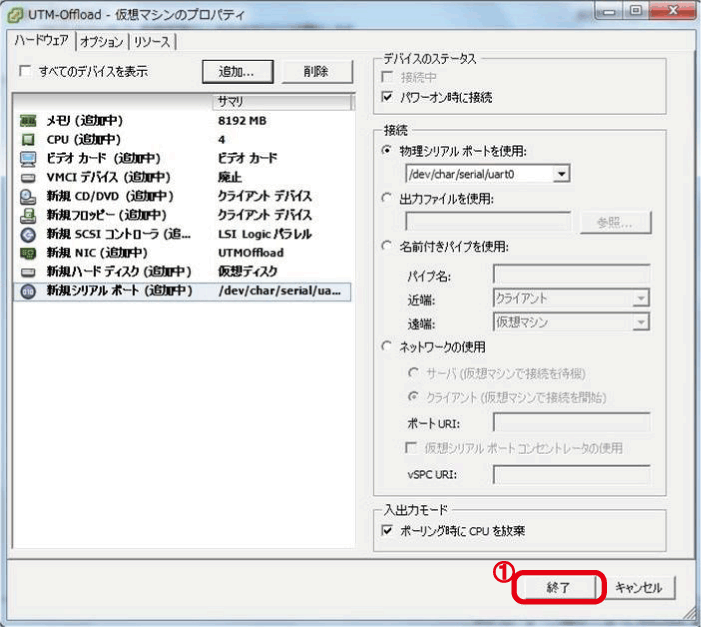Click the 出力ファイル path input field
This screenshot has width=702, height=628.
pos(488,222)
